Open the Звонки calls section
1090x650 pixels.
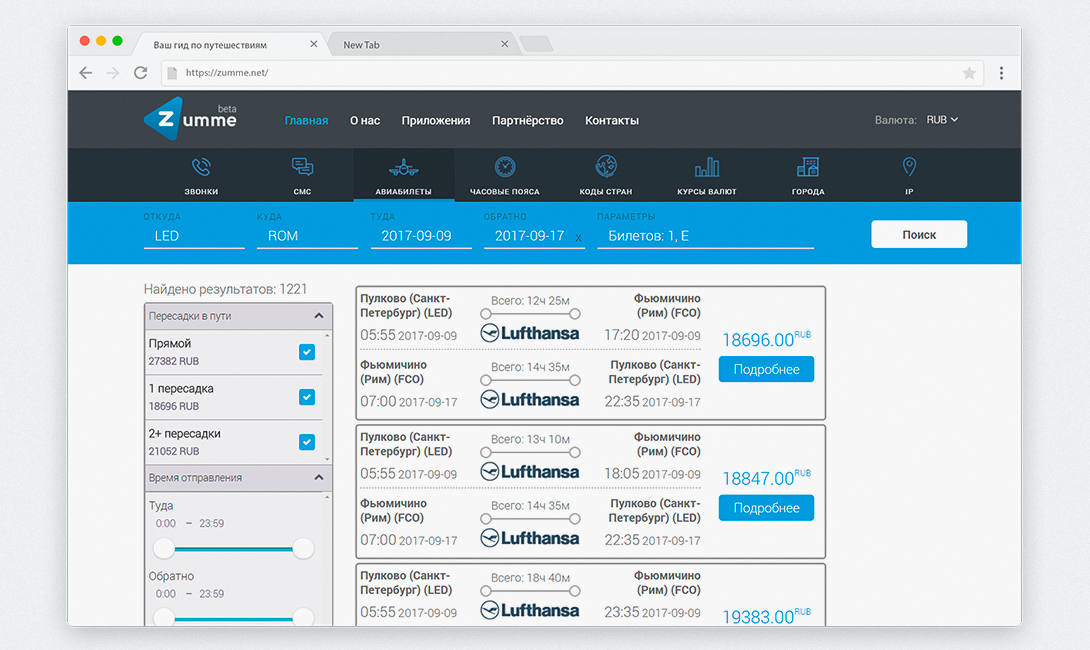[201, 175]
